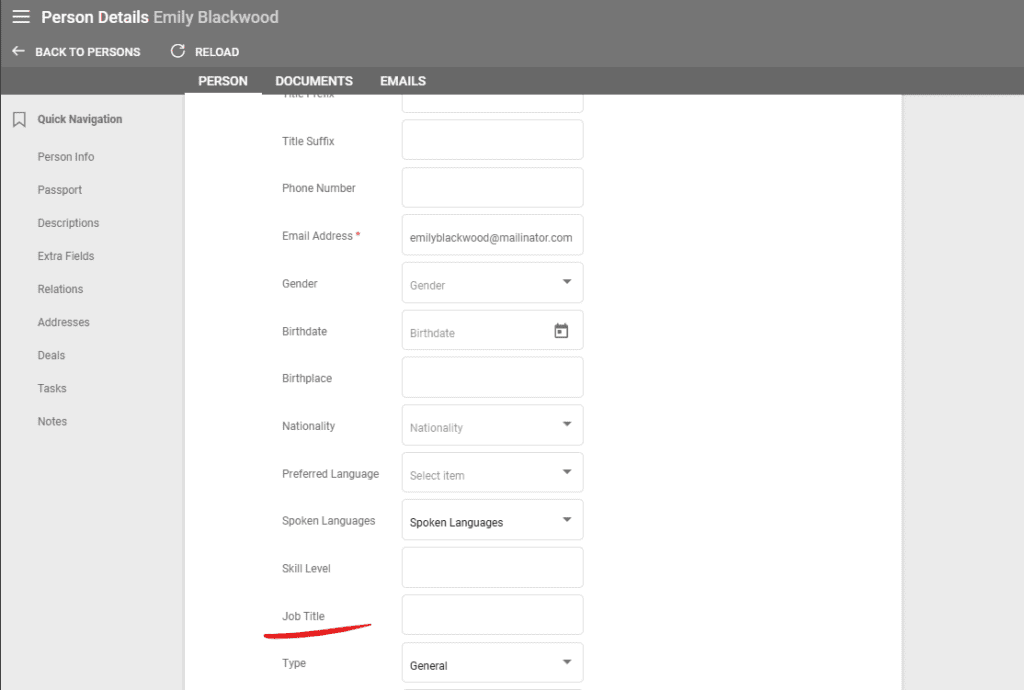Navigate to the Passport section
Image resolution: width=1024 pixels, height=690 pixels.
(60, 189)
